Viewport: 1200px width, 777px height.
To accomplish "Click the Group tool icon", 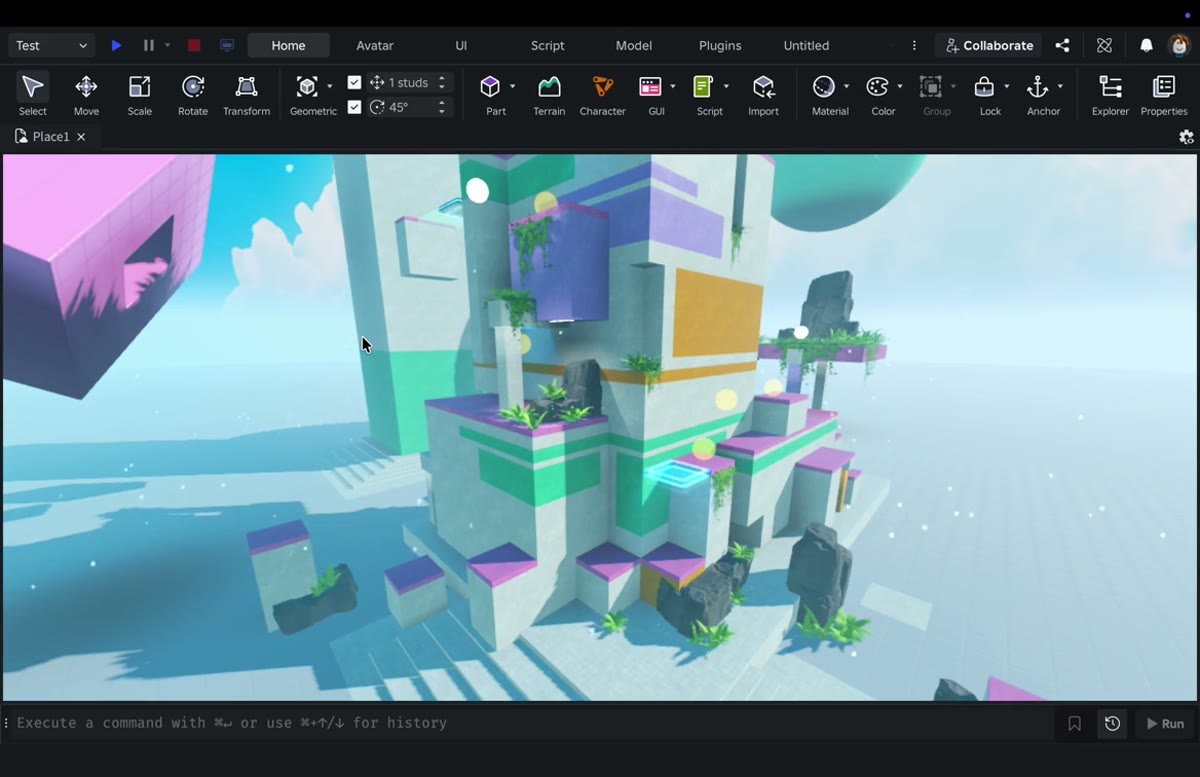I will pos(931,87).
